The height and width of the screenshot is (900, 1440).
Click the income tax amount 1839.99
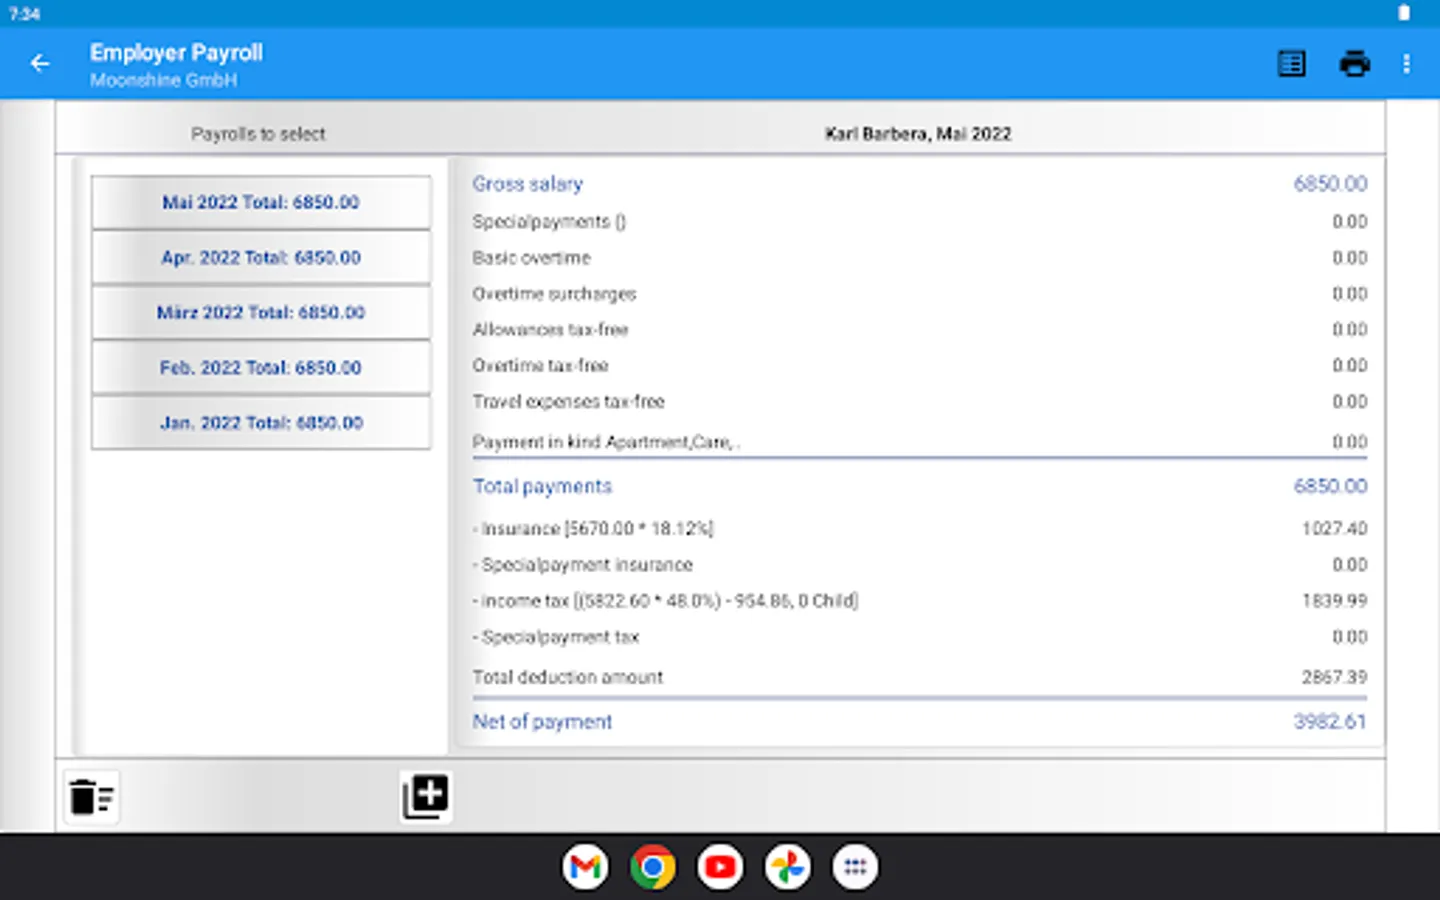pyautogui.click(x=1334, y=601)
